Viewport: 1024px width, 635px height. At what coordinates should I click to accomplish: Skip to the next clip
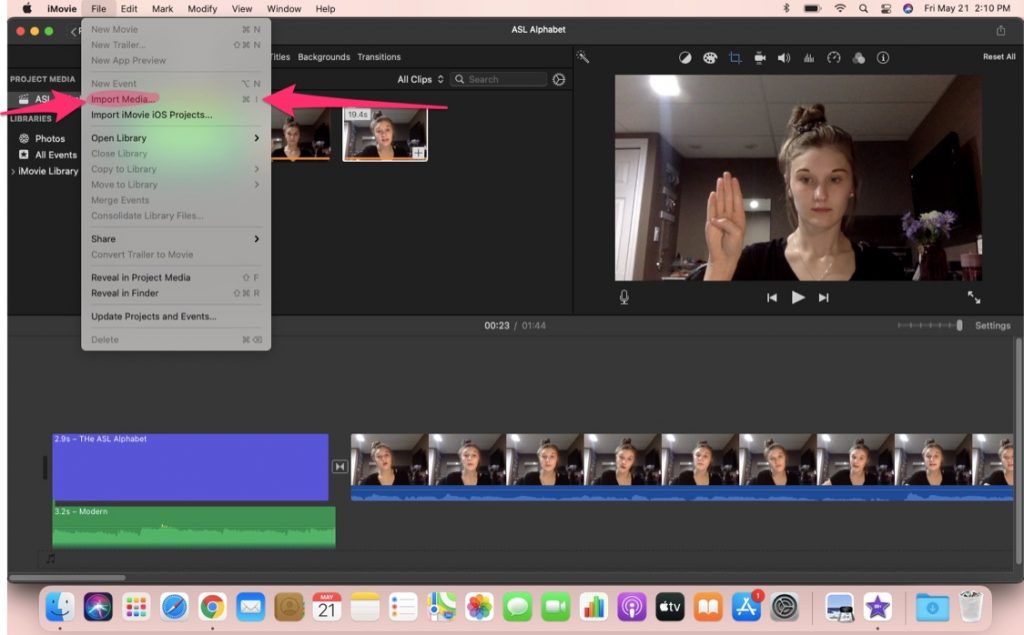coord(824,297)
